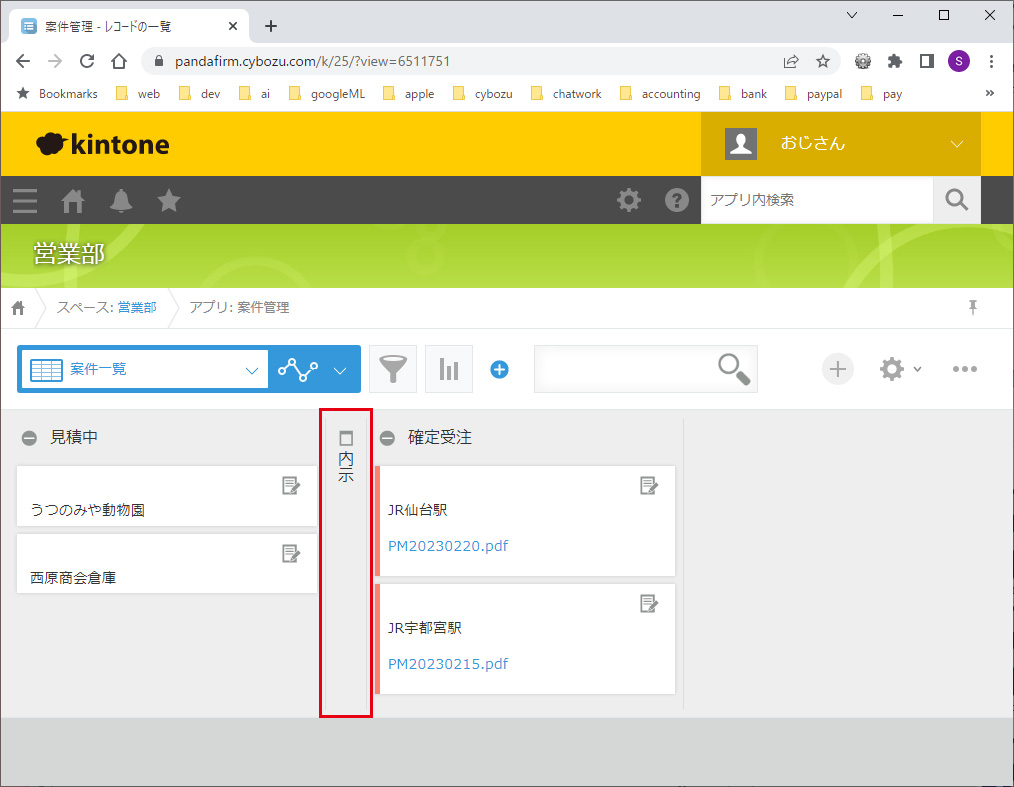Click the help question mark icon
The image size is (1014, 787).
[677, 201]
